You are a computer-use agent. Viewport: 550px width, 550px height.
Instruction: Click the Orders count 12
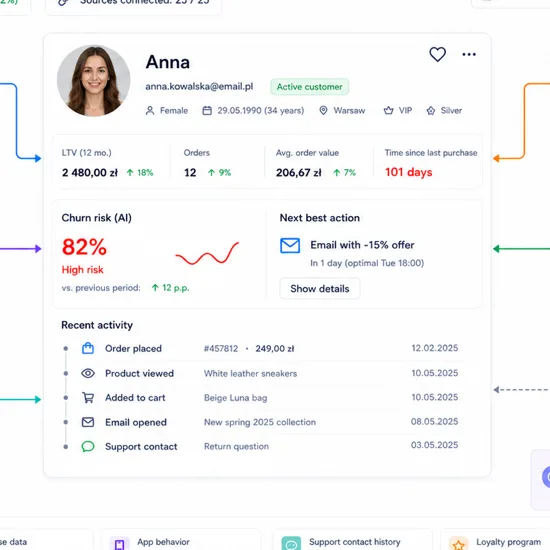190,173
